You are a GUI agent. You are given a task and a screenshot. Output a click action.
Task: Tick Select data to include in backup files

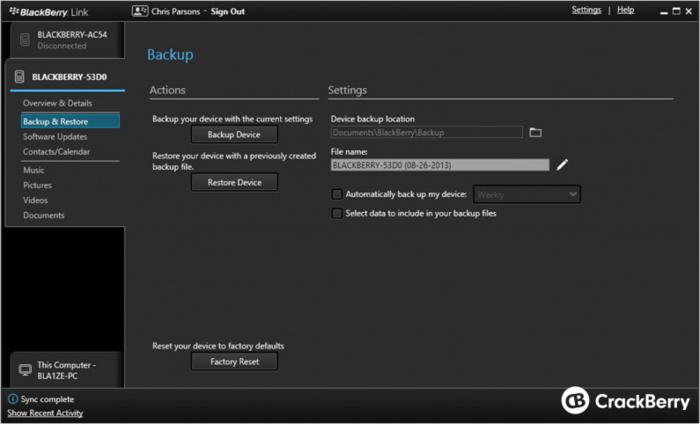click(x=337, y=213)
